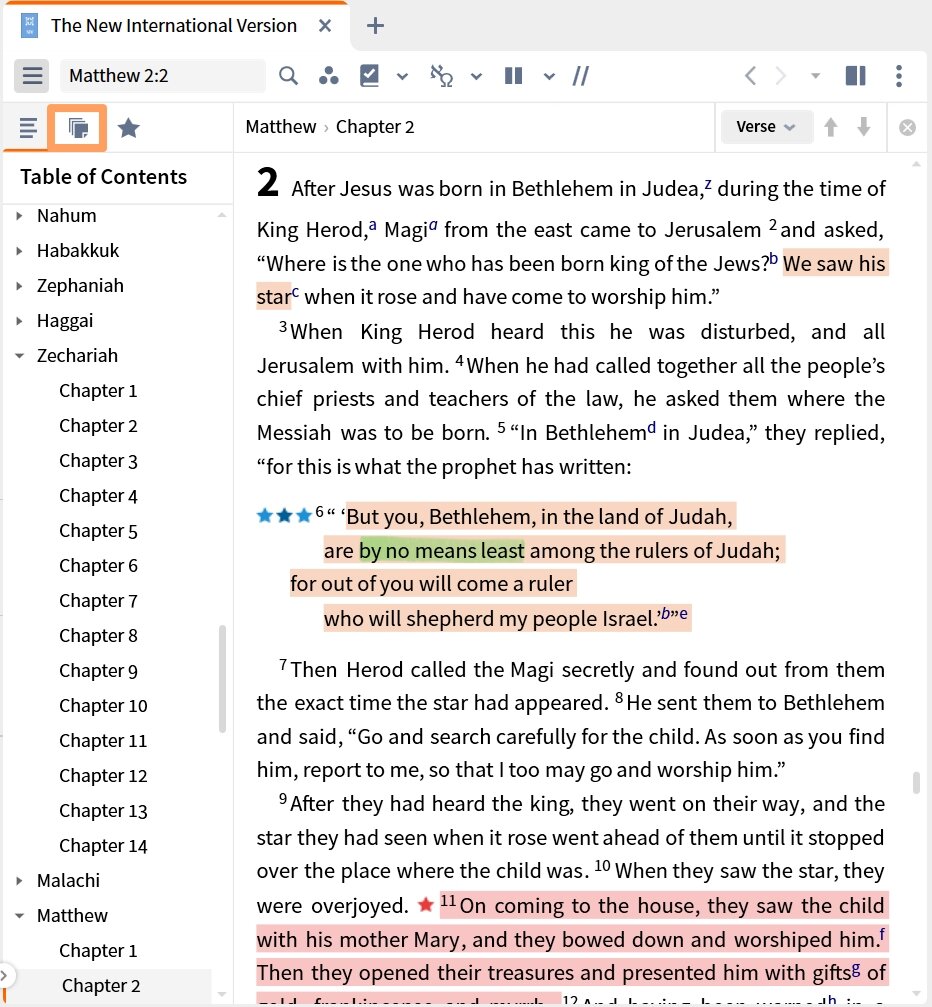Viewport: 932px width, 1007px height.
Task: Open the panel kebab menu
Action: pyautogui.click(x=899, y=76)
